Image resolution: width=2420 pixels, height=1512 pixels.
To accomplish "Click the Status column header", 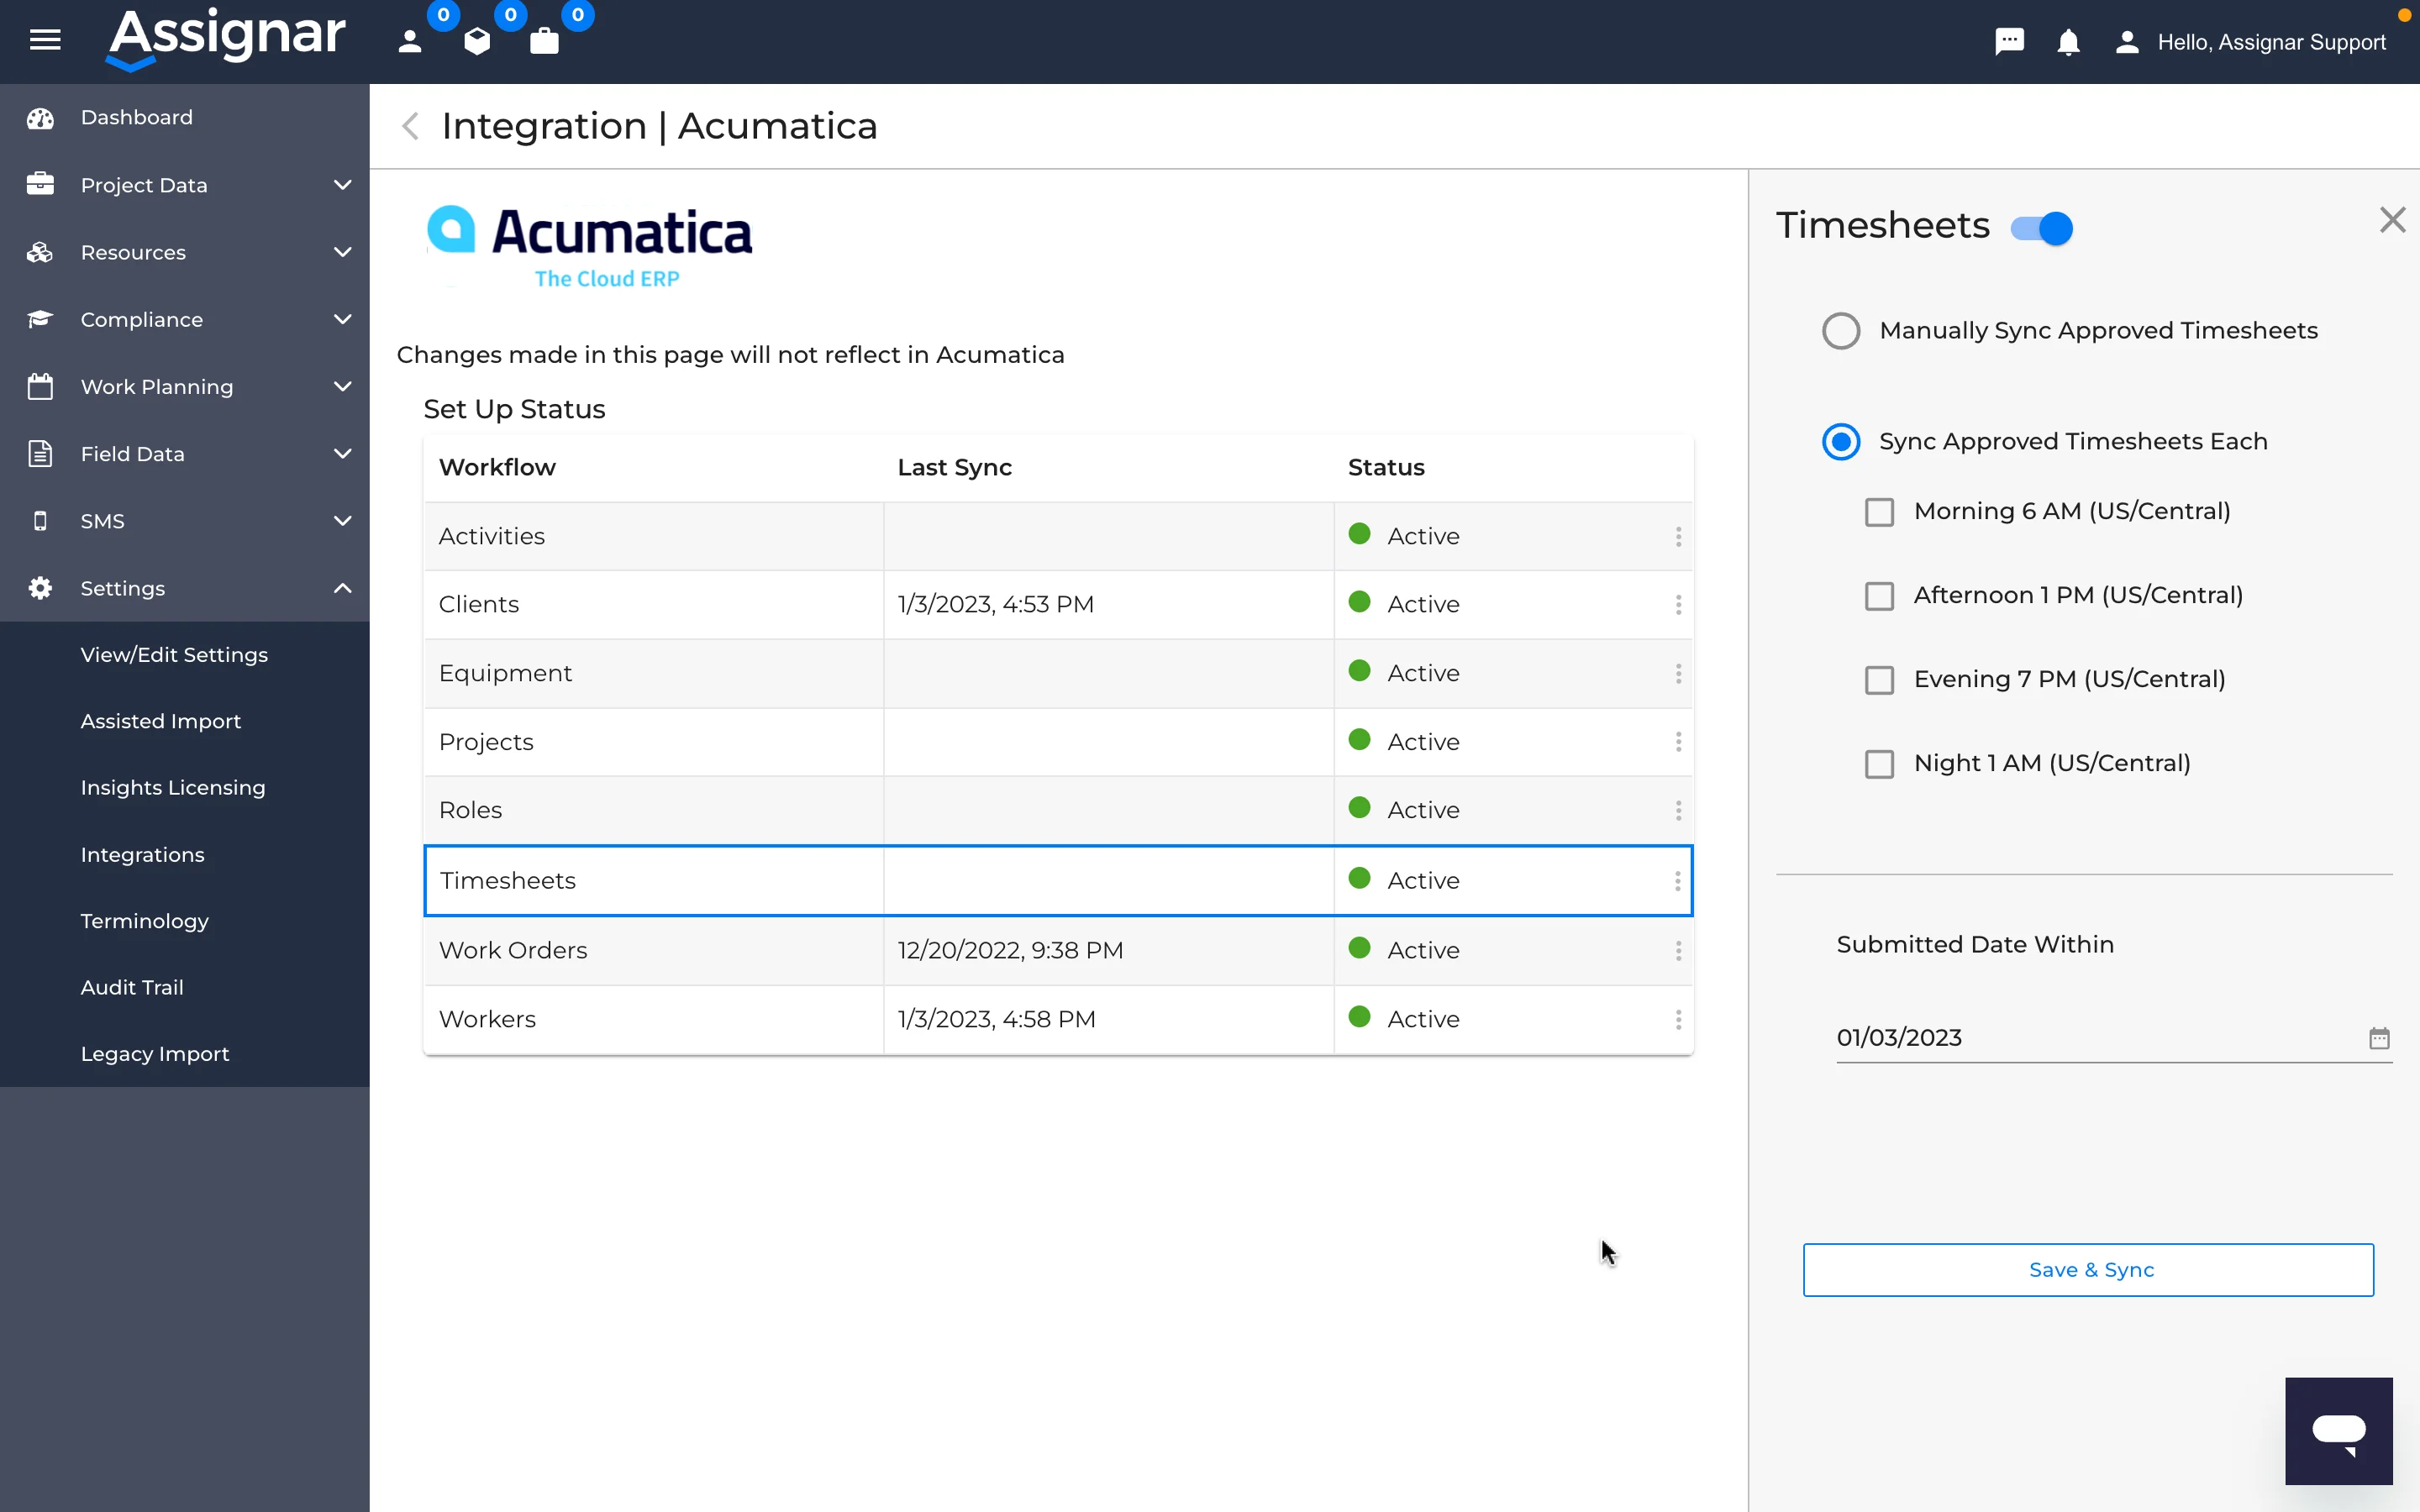I will point(1386,468).
